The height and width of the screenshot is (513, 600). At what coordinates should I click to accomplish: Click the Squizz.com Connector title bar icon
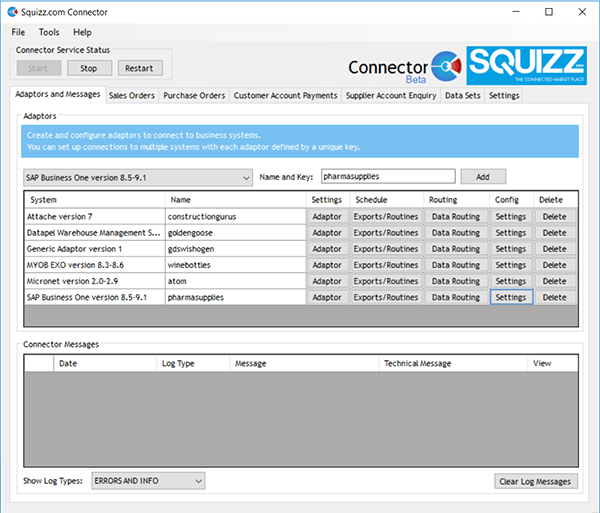[12, 12]
